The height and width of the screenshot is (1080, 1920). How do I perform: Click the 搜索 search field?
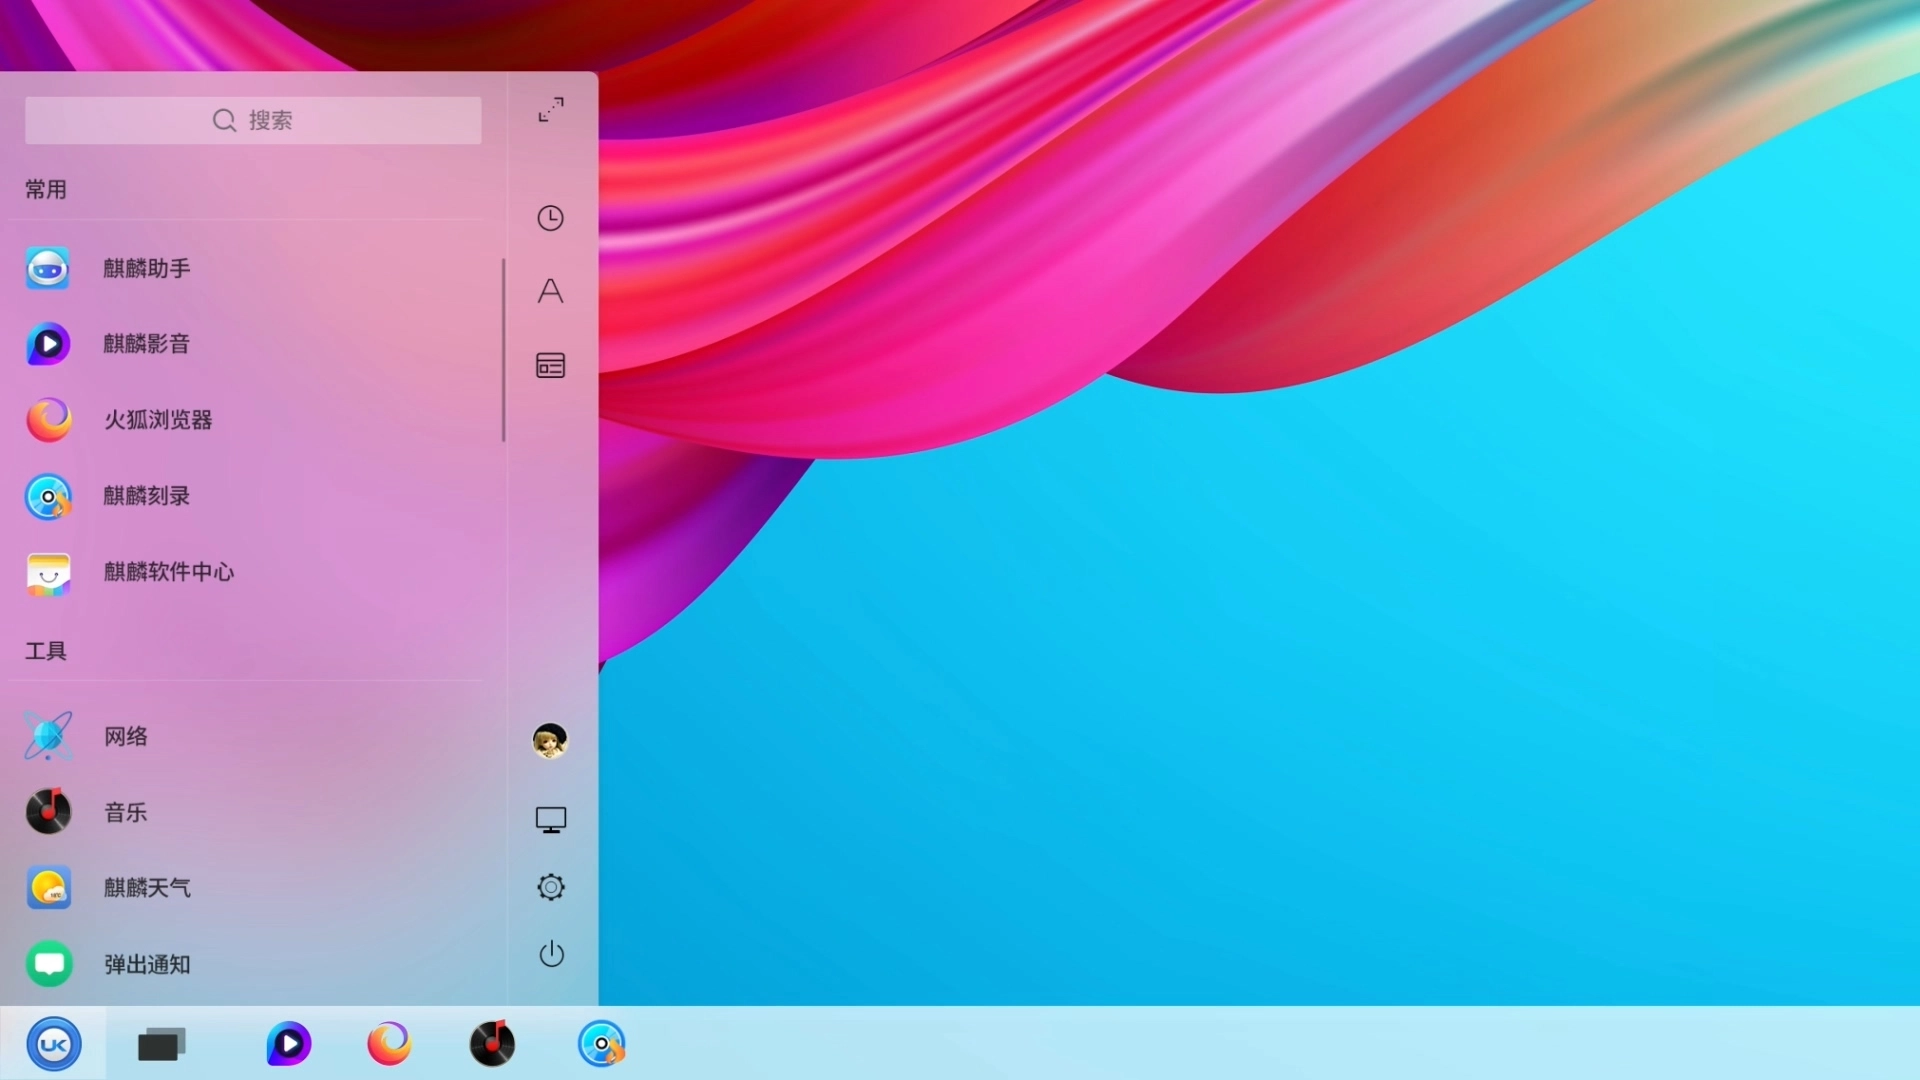click(x=253, y=121)
